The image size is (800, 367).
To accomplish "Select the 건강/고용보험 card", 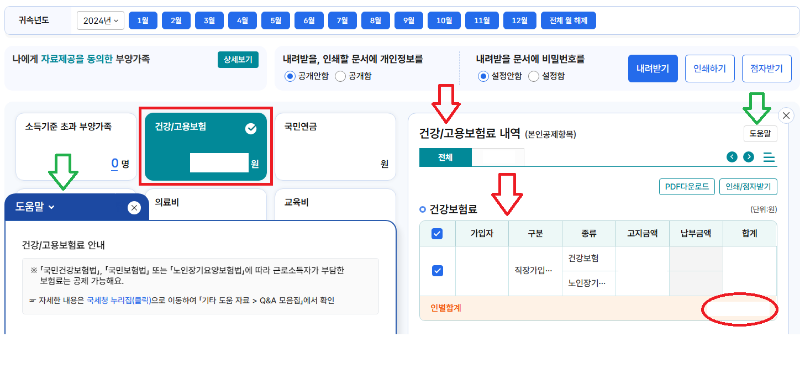I will click(206, 147).
